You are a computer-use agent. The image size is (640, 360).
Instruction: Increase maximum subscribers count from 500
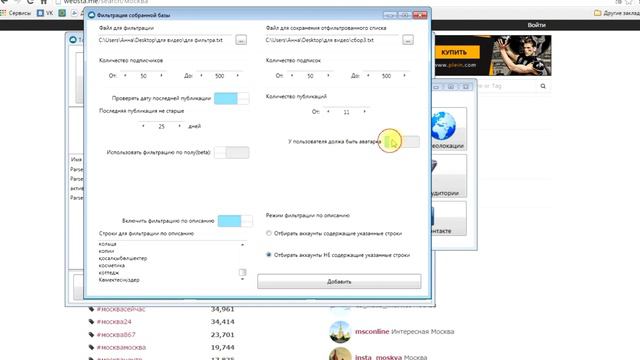[238, 76]
